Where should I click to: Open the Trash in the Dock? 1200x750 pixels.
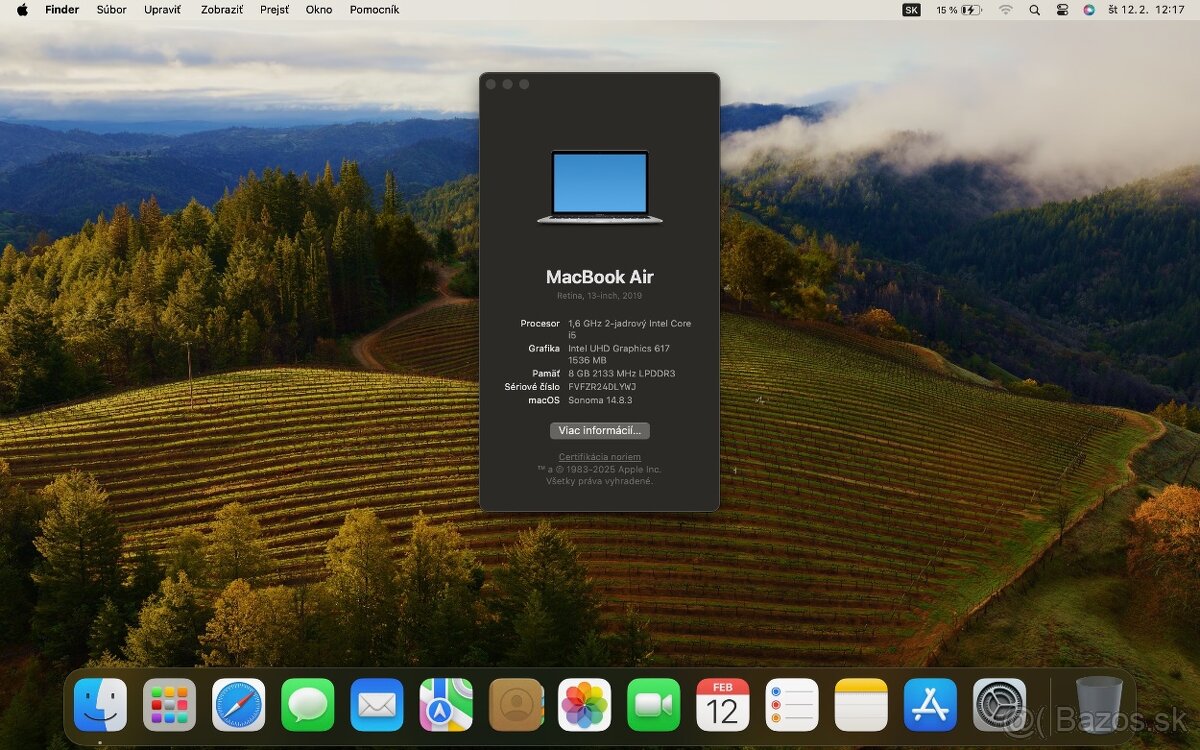(1097, 705)
